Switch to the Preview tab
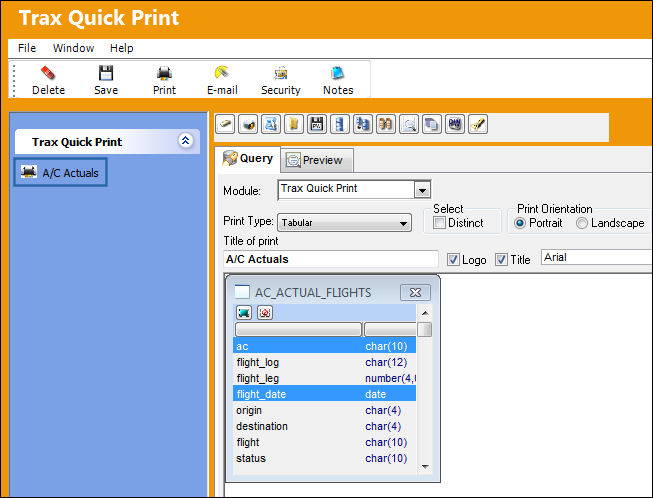The image size is (653, 498). (316, 160)
